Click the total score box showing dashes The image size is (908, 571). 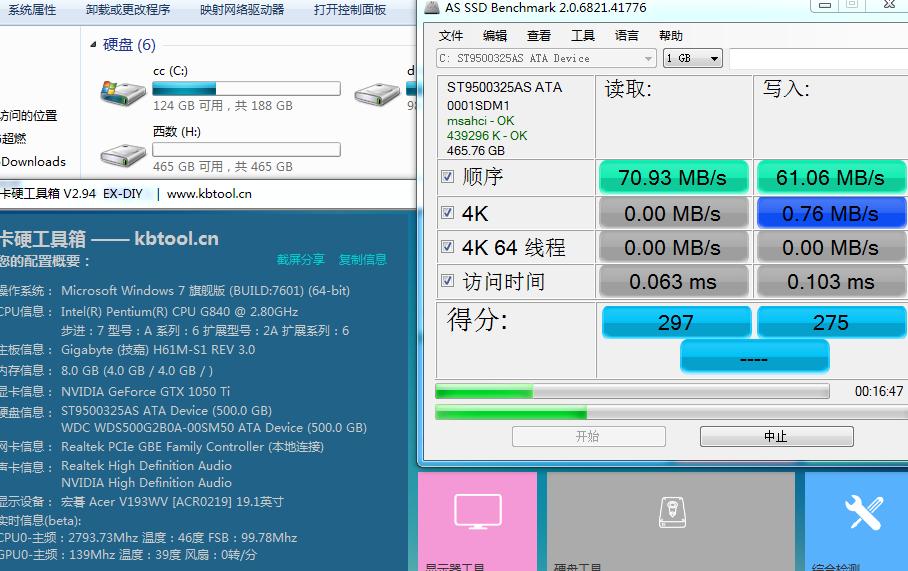(x=754, y=357)
